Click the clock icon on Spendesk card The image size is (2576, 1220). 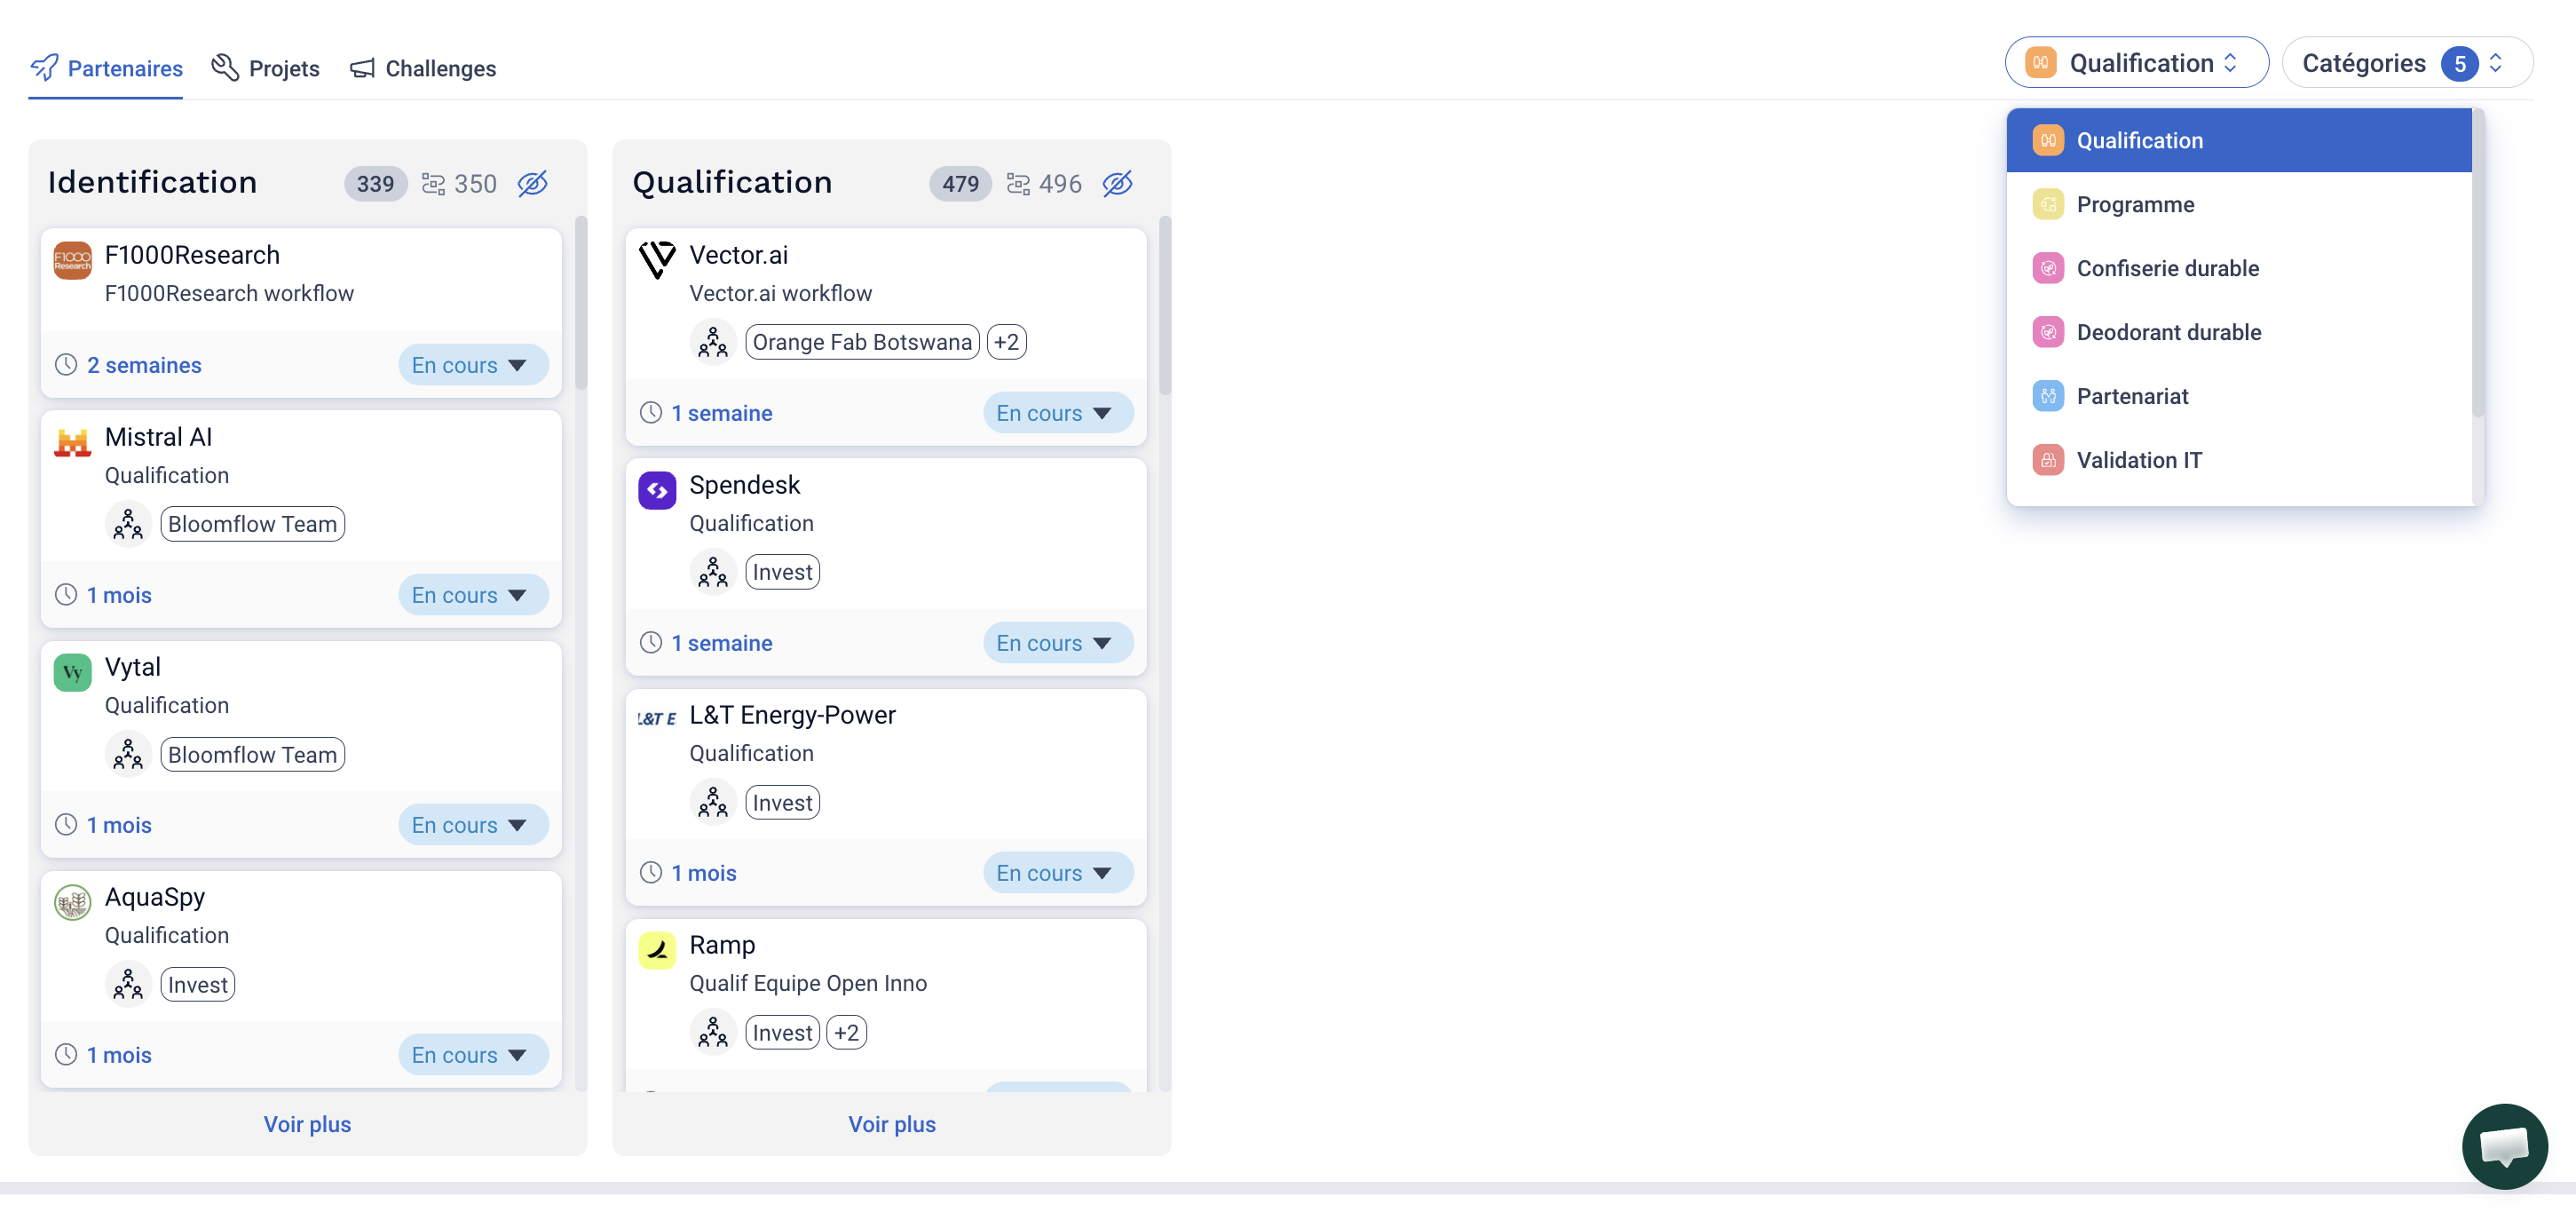tap(651, 643)
